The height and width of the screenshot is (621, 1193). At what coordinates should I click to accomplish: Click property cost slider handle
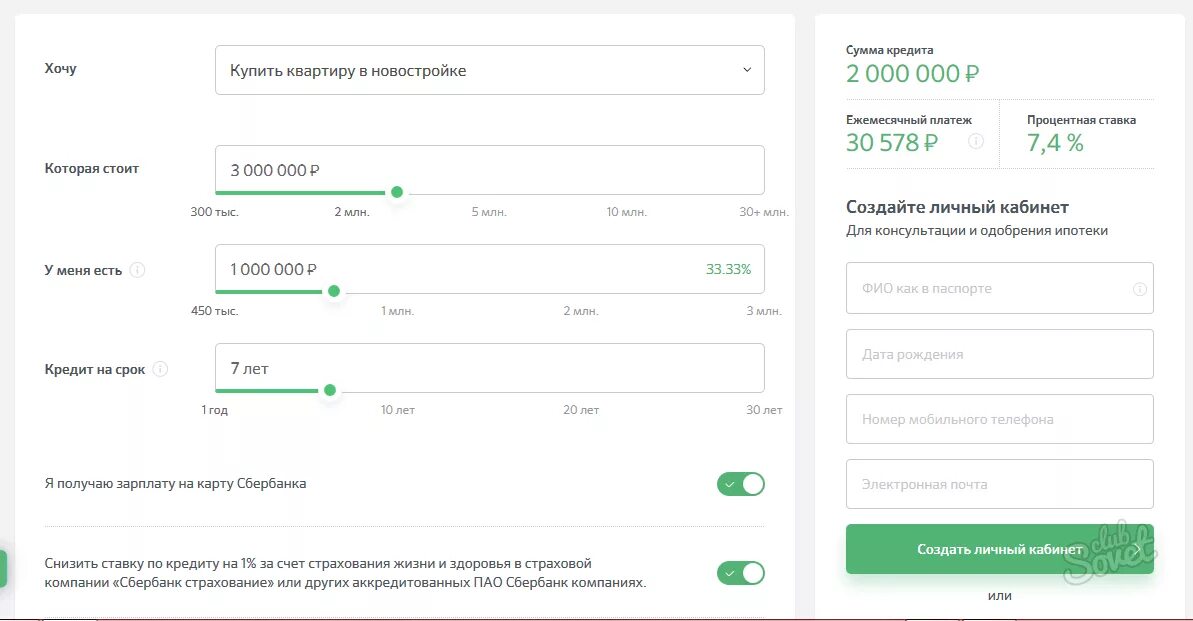pyautogui.click(x=396, y=193)
